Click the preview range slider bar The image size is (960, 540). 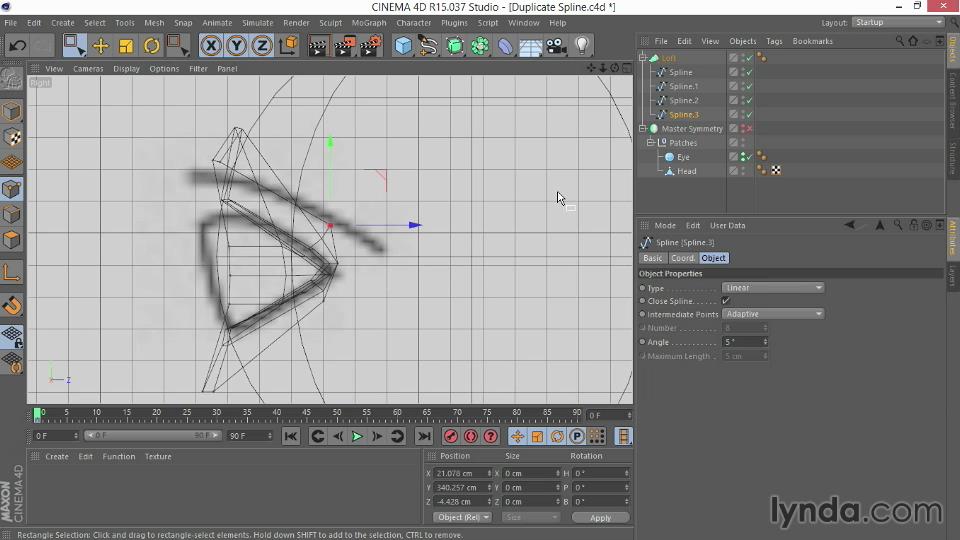click(x=152, y=435)
